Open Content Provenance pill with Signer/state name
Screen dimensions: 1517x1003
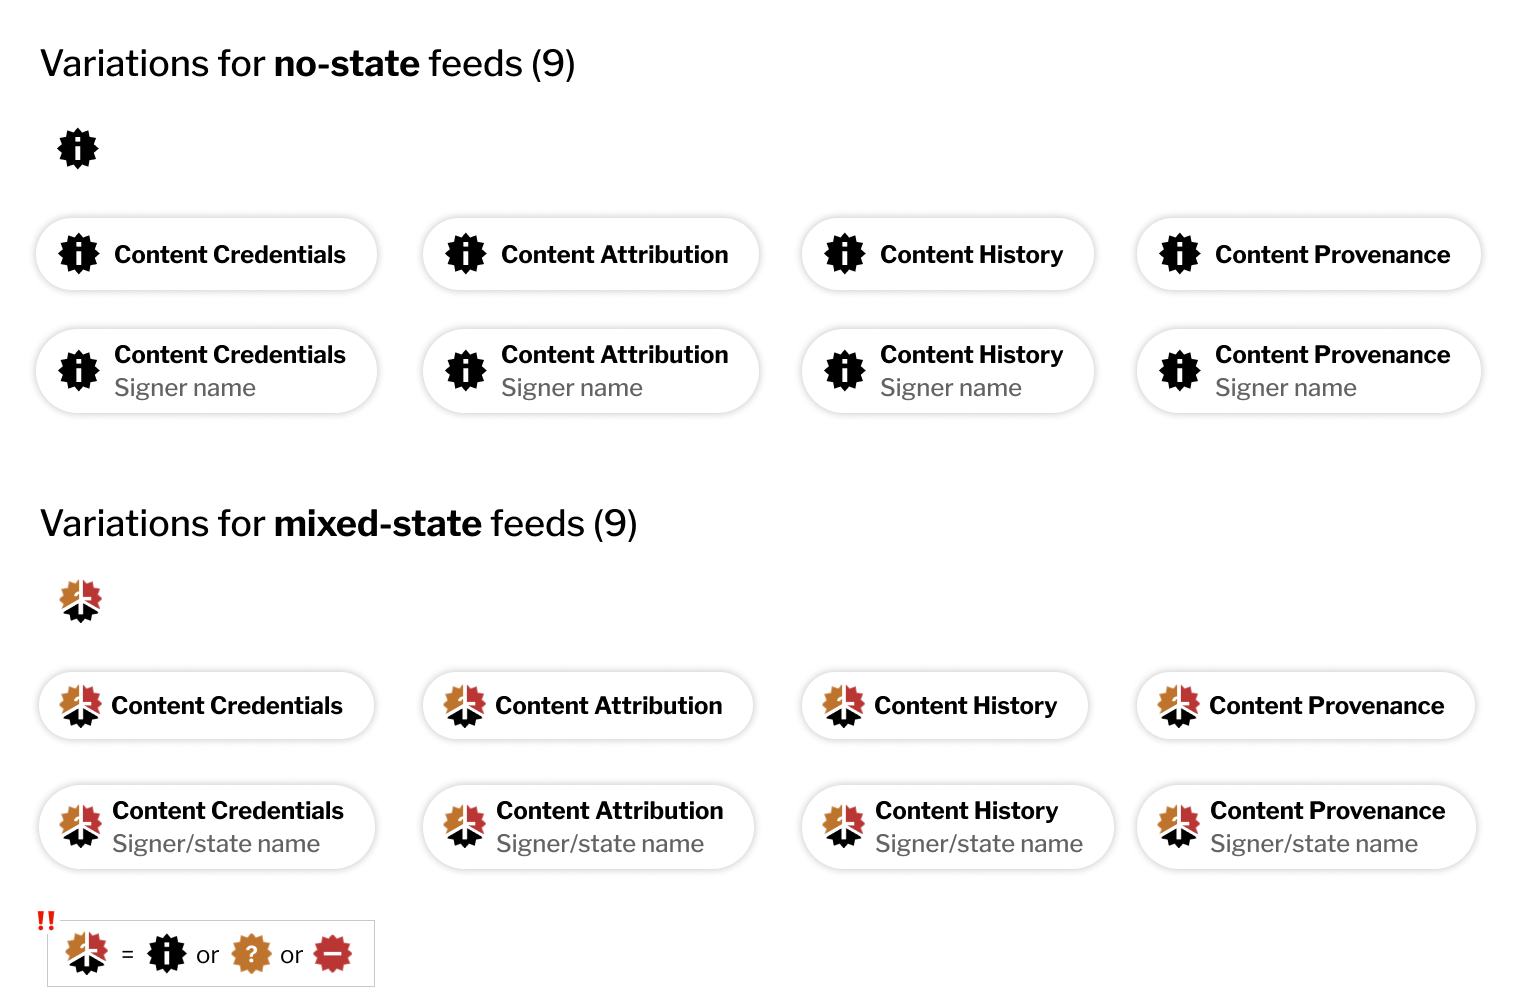(1307, 827)
